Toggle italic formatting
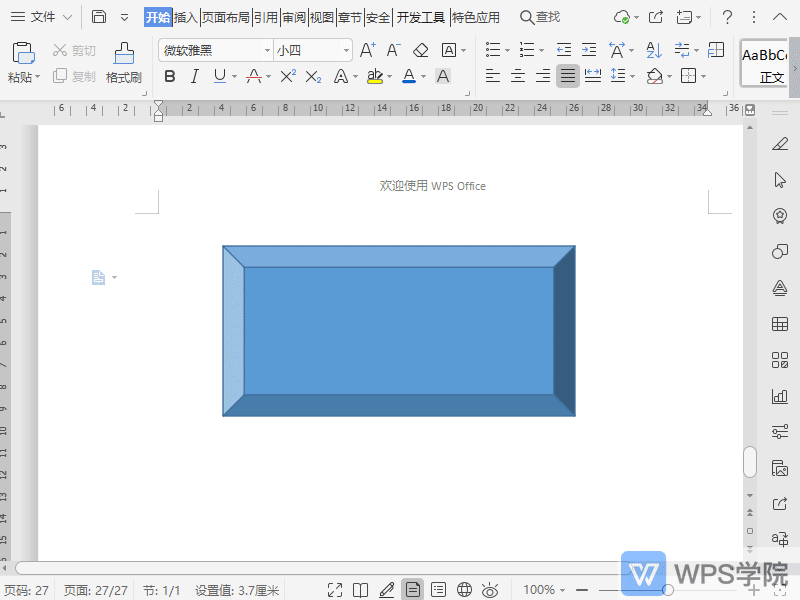 pyautogui.click(x=194, y=76)
